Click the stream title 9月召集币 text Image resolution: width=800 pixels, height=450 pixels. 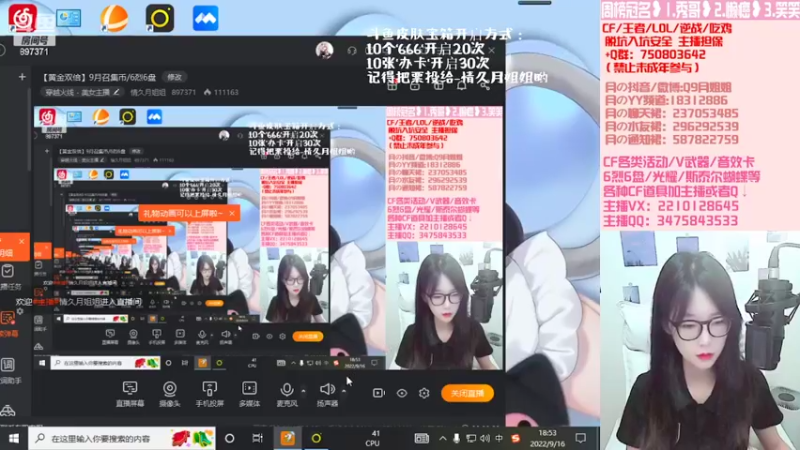click(x=99, y=78)
